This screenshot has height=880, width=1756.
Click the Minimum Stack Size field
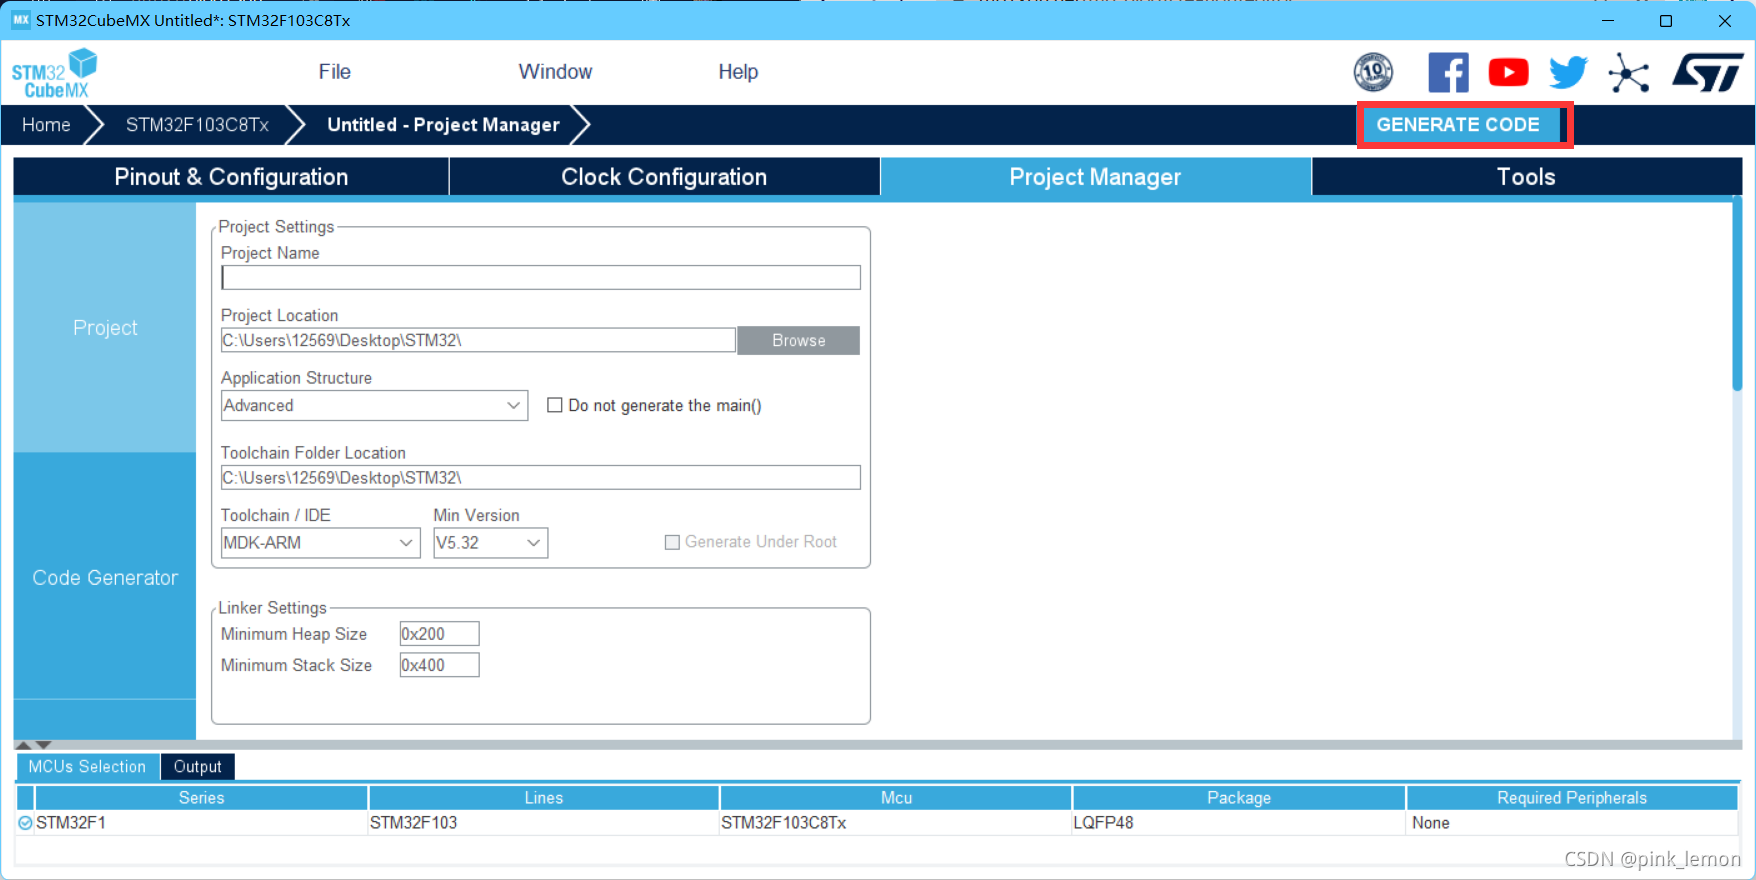point(439,665)
